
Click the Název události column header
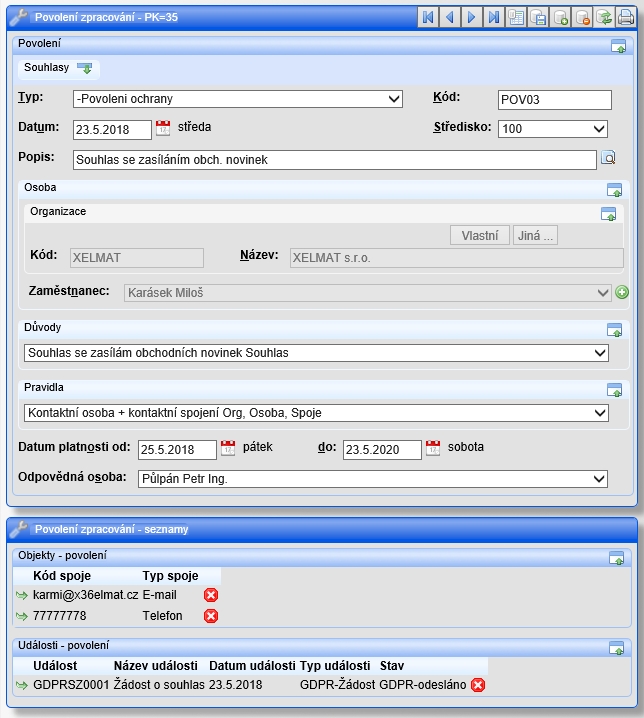click(x=156, y=666)
